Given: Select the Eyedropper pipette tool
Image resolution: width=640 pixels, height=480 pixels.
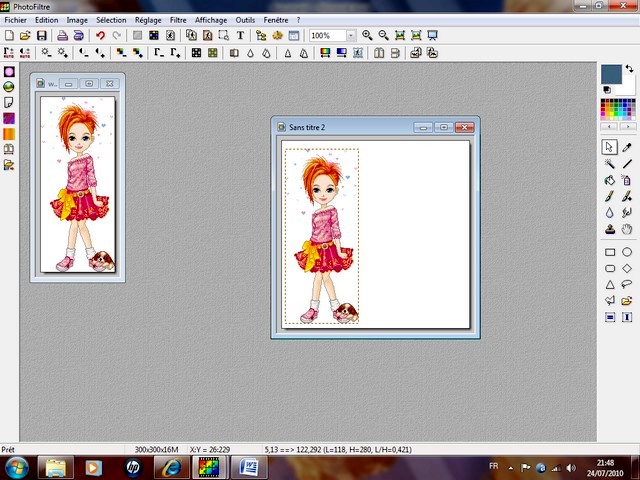Looking at the screenshot, I should tap(627, 147).
